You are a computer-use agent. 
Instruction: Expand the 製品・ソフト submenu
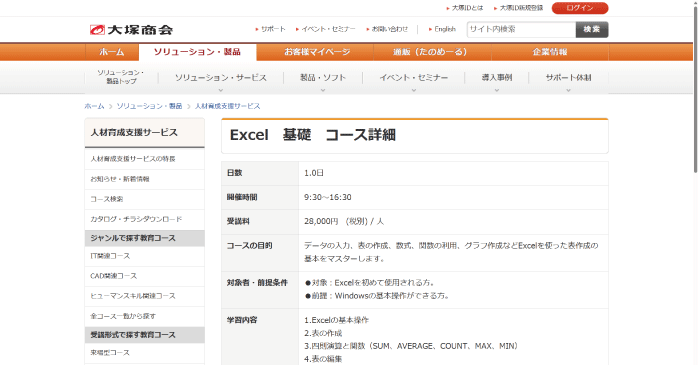[x=323, y=78]
